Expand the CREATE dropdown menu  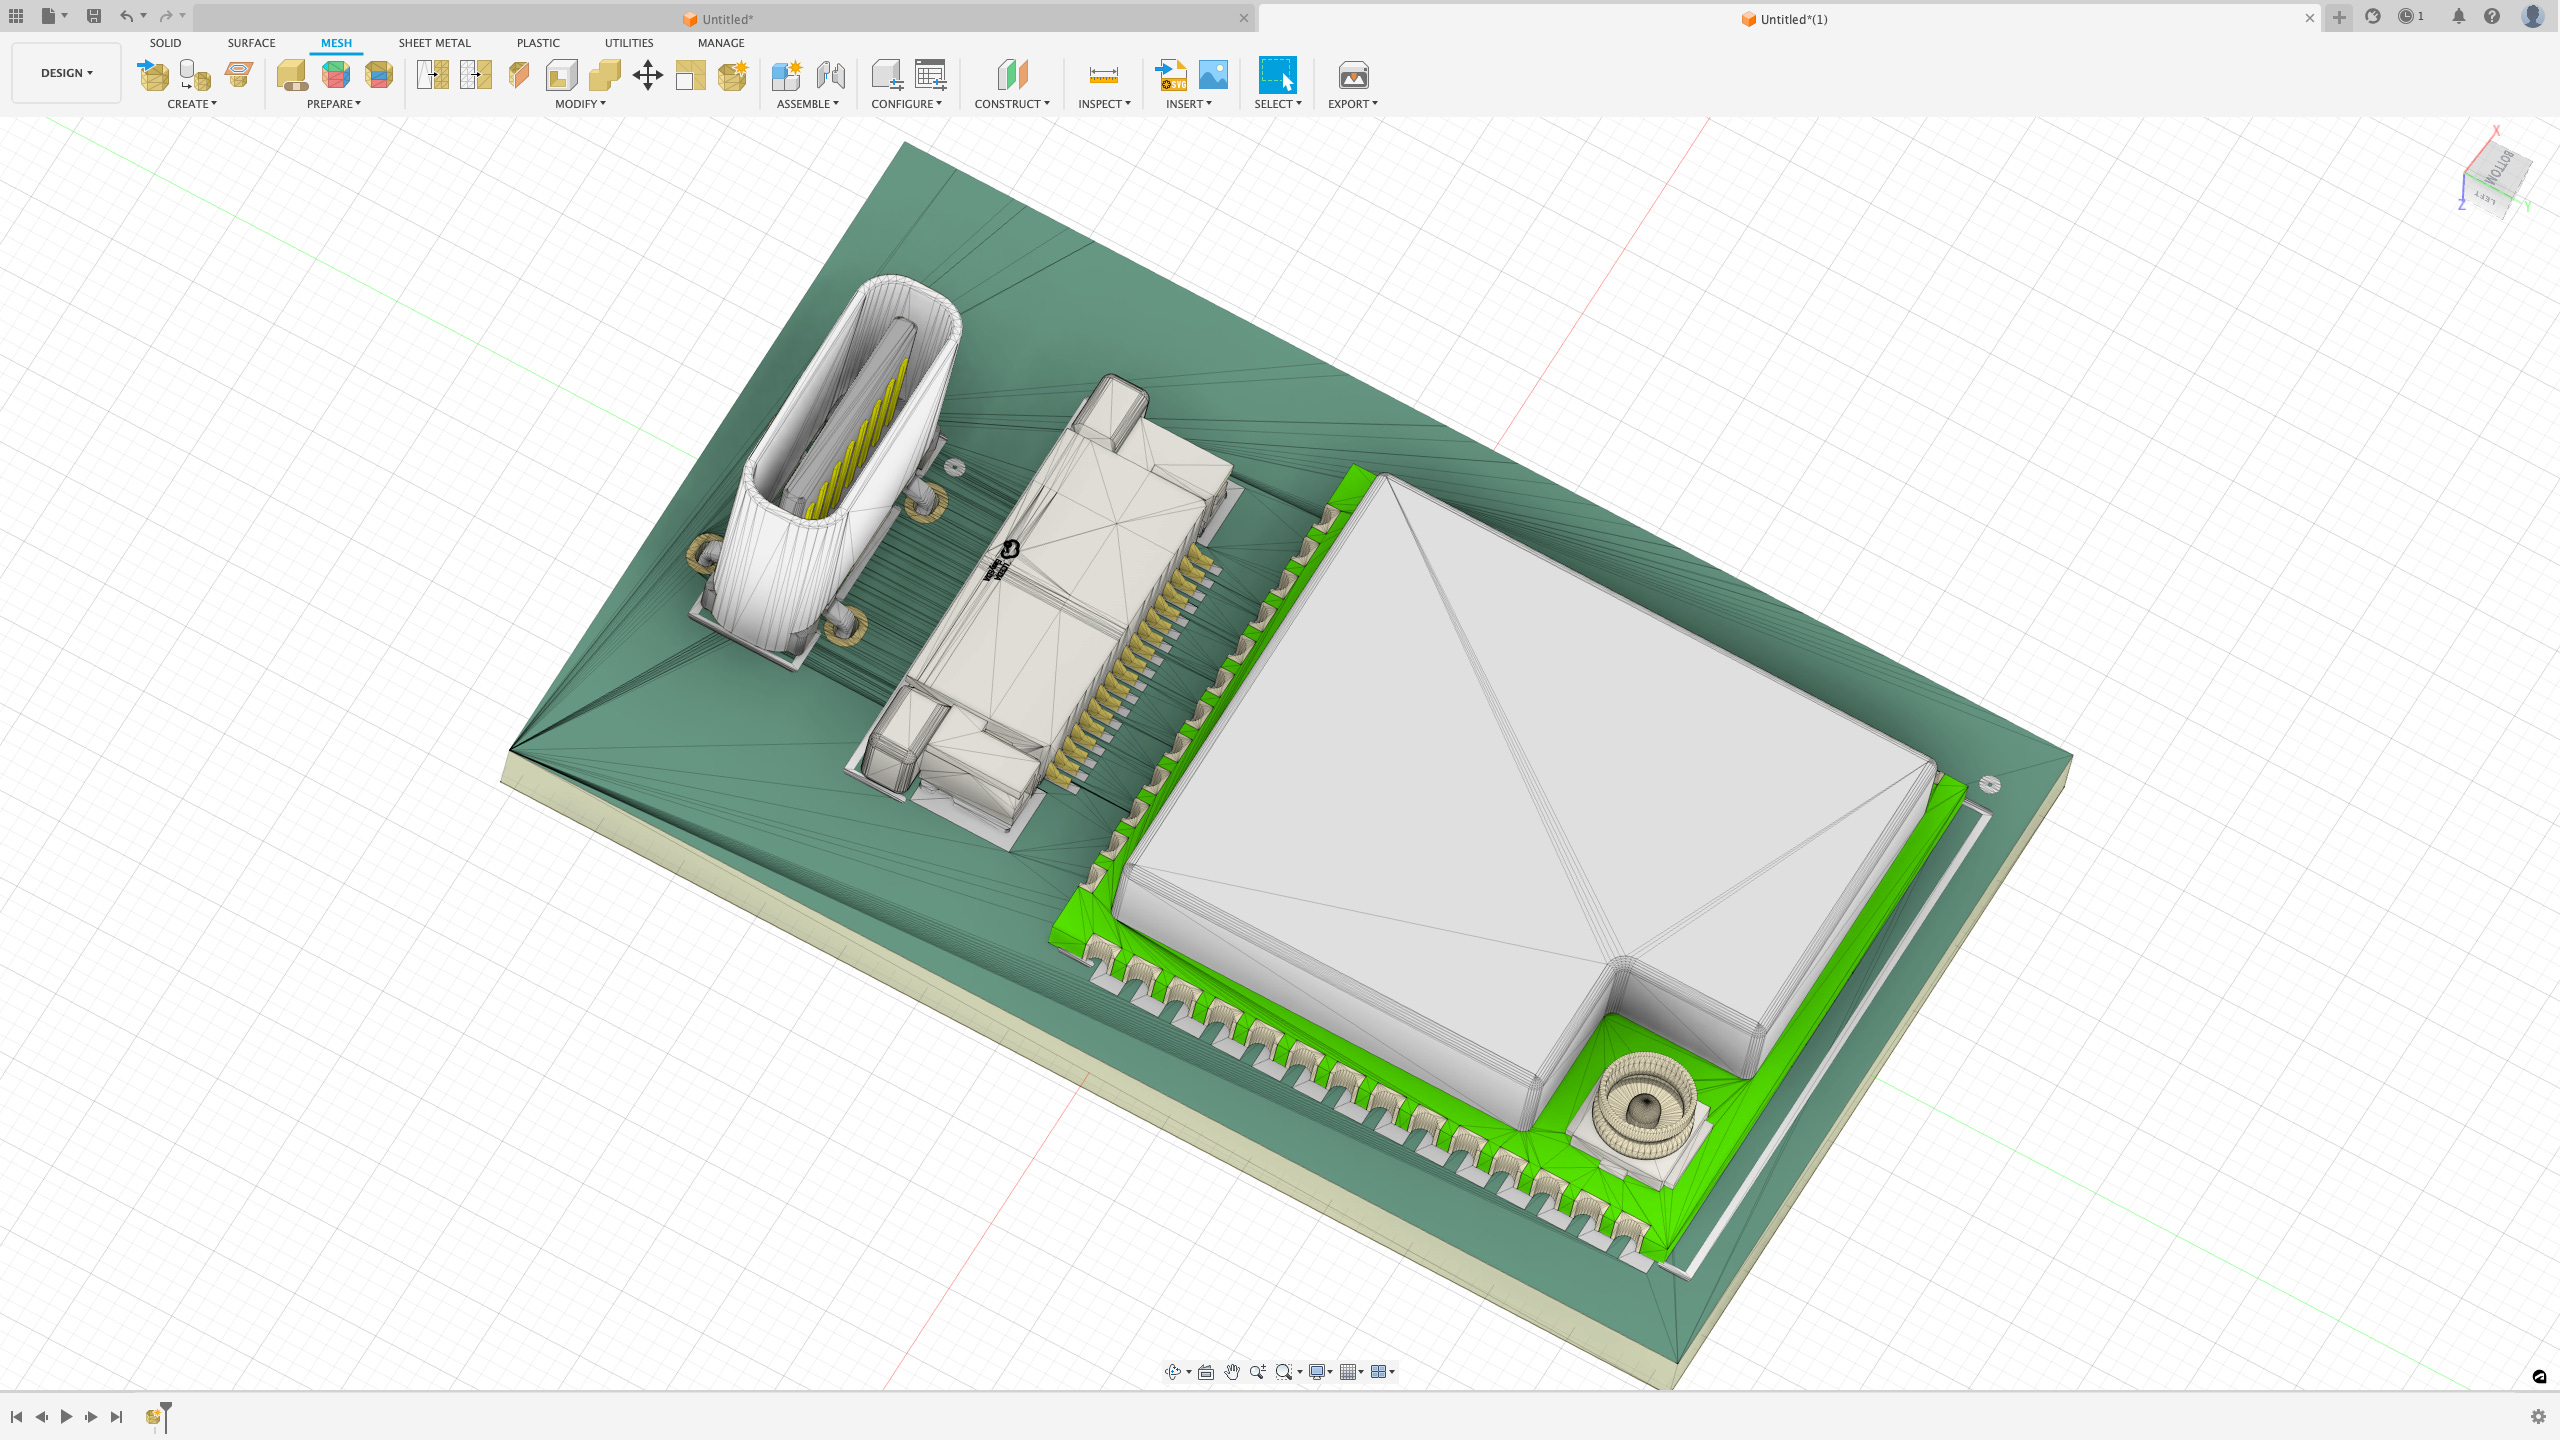(193, 103)
